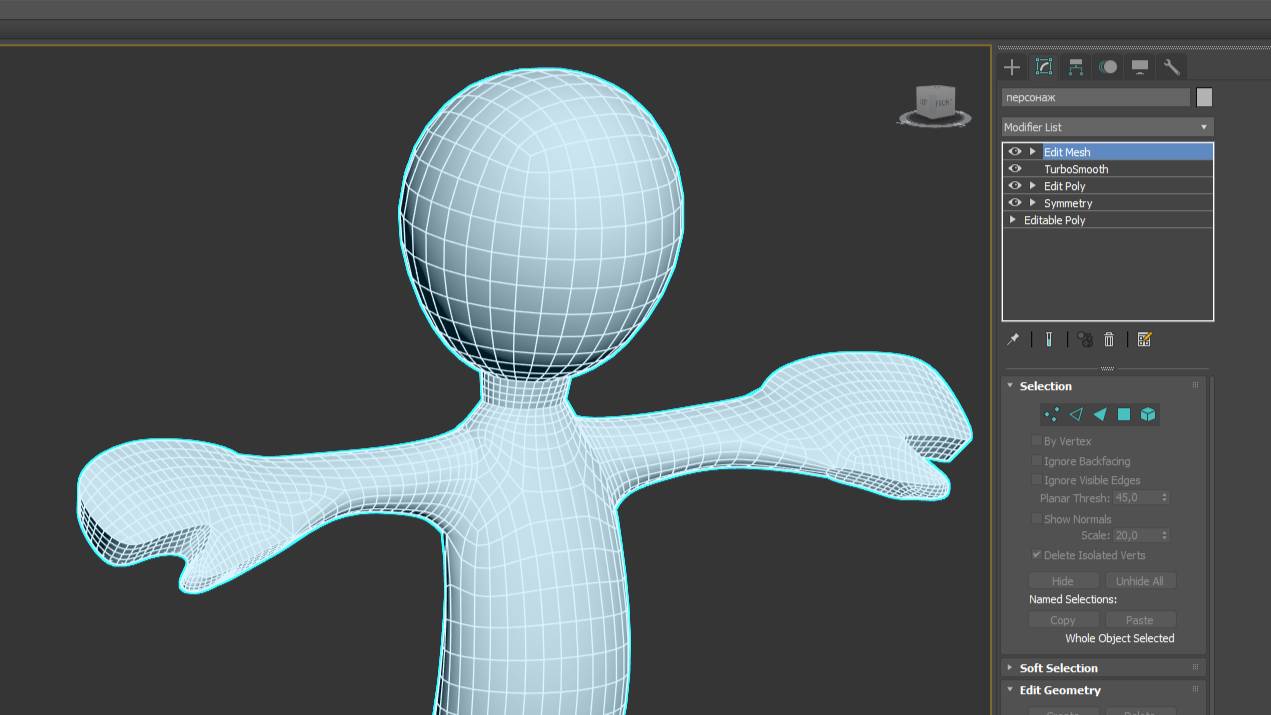The height and width of the screenshot is (715, 1271).
Task: Expand the Soft Selection rollout
Action: click(1010, 667)
